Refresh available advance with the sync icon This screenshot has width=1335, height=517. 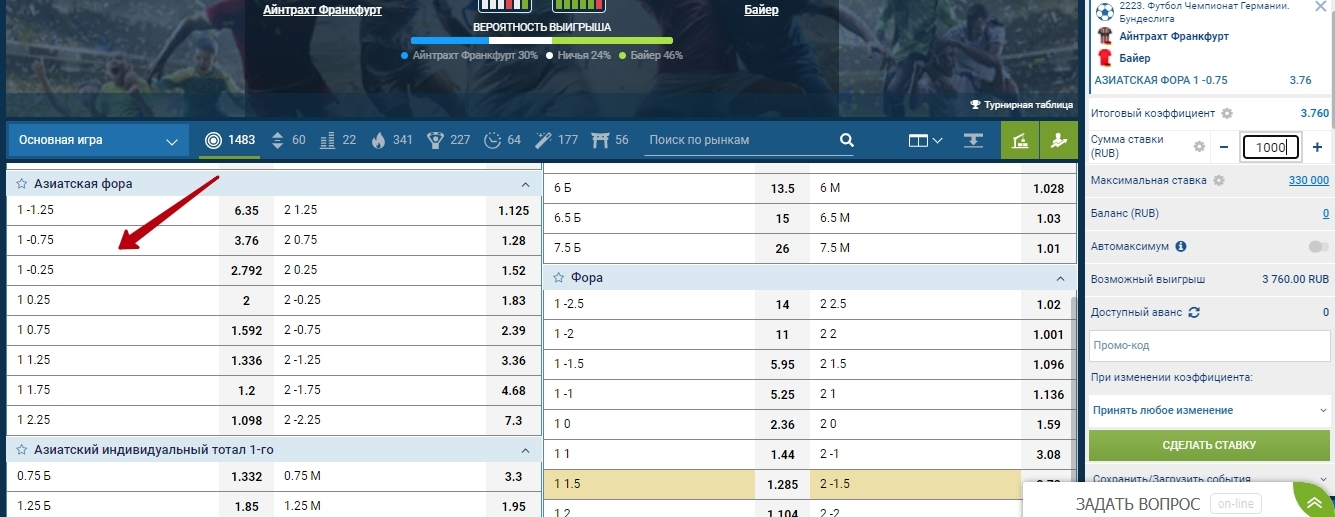point(1194,312)
